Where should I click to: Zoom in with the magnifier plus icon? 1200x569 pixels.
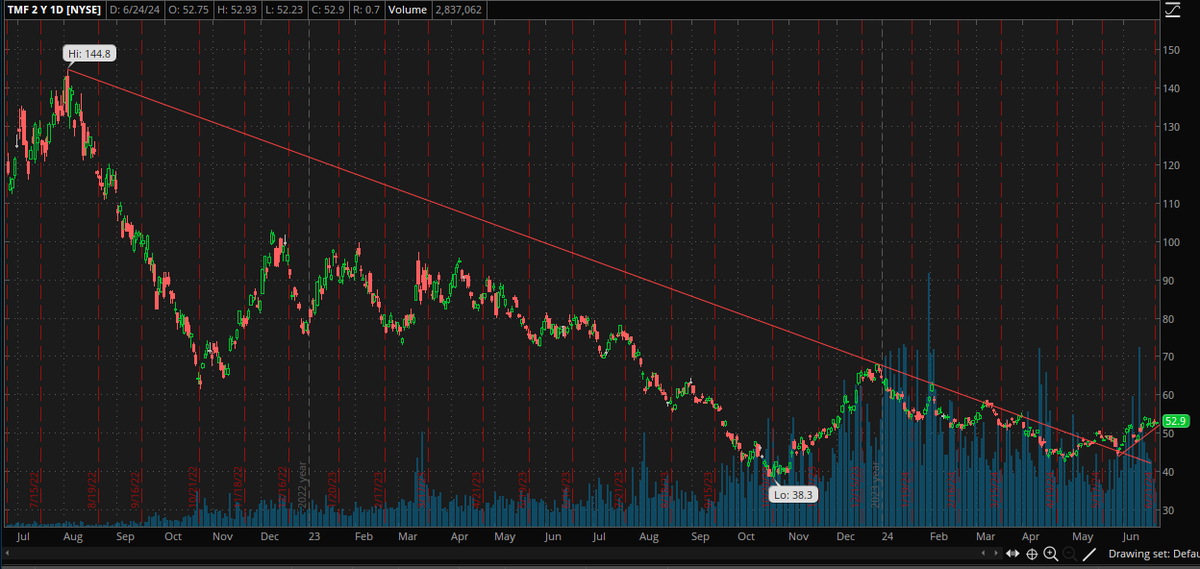1051,554
